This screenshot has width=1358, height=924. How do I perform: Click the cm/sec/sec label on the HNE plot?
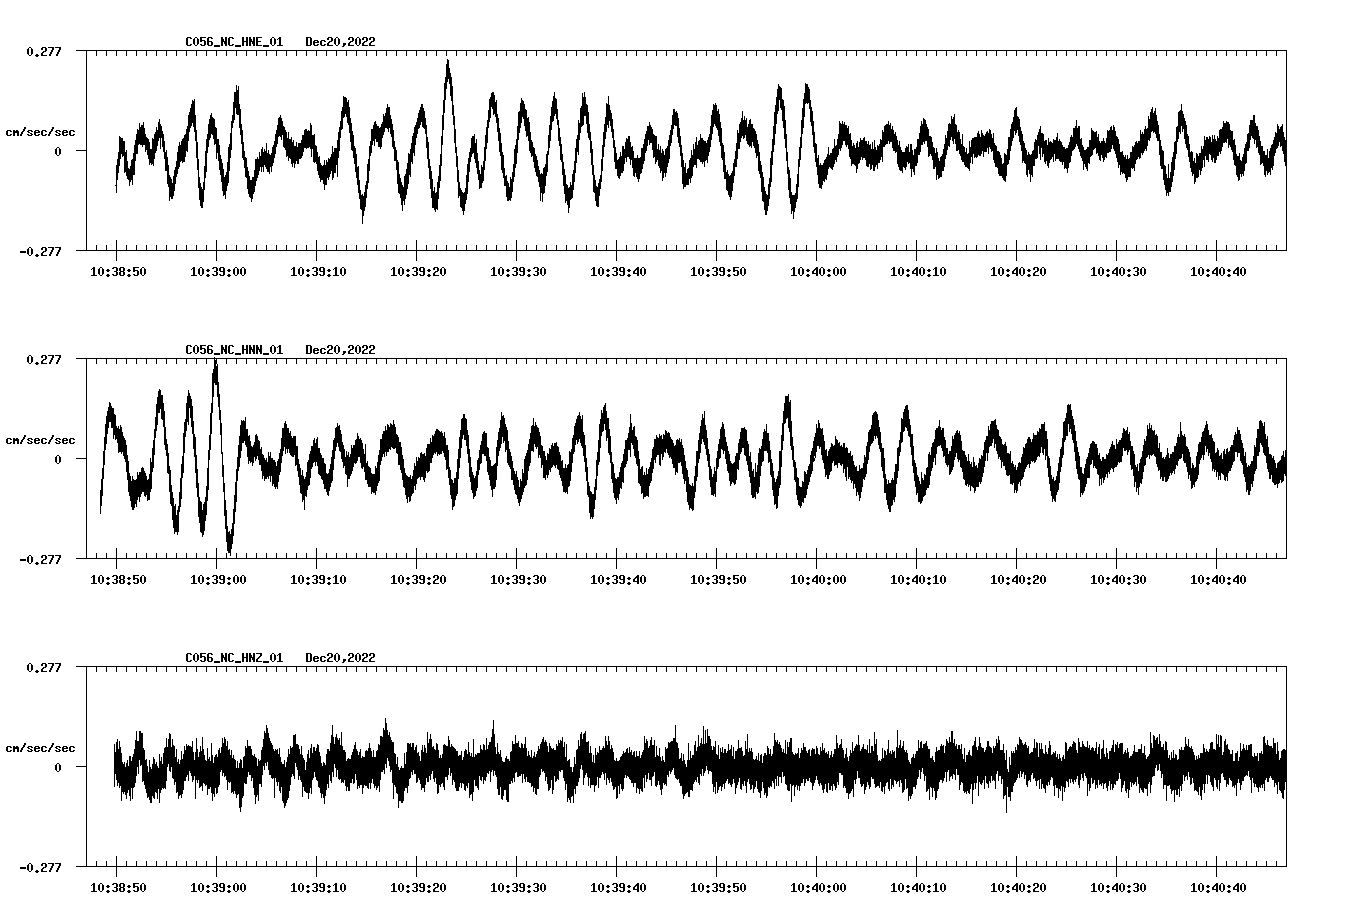[39, 131]
